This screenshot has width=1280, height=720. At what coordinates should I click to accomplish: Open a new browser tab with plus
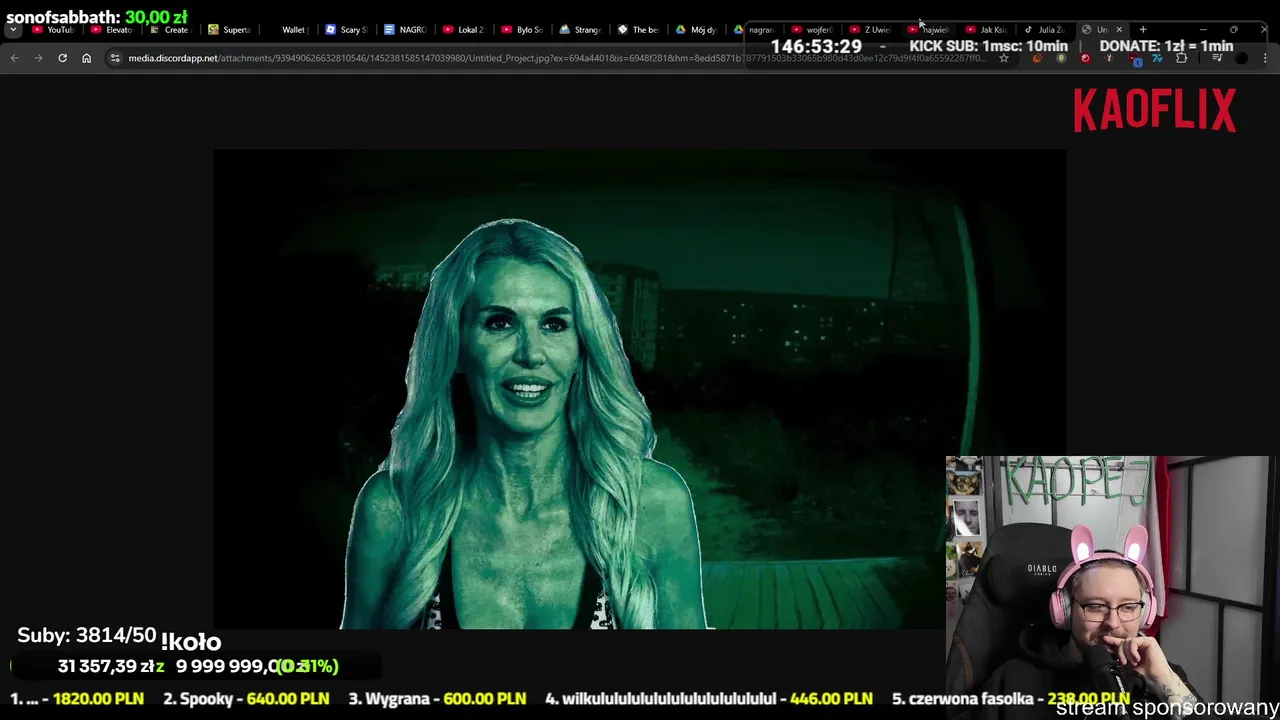(x=1143, y=29)
